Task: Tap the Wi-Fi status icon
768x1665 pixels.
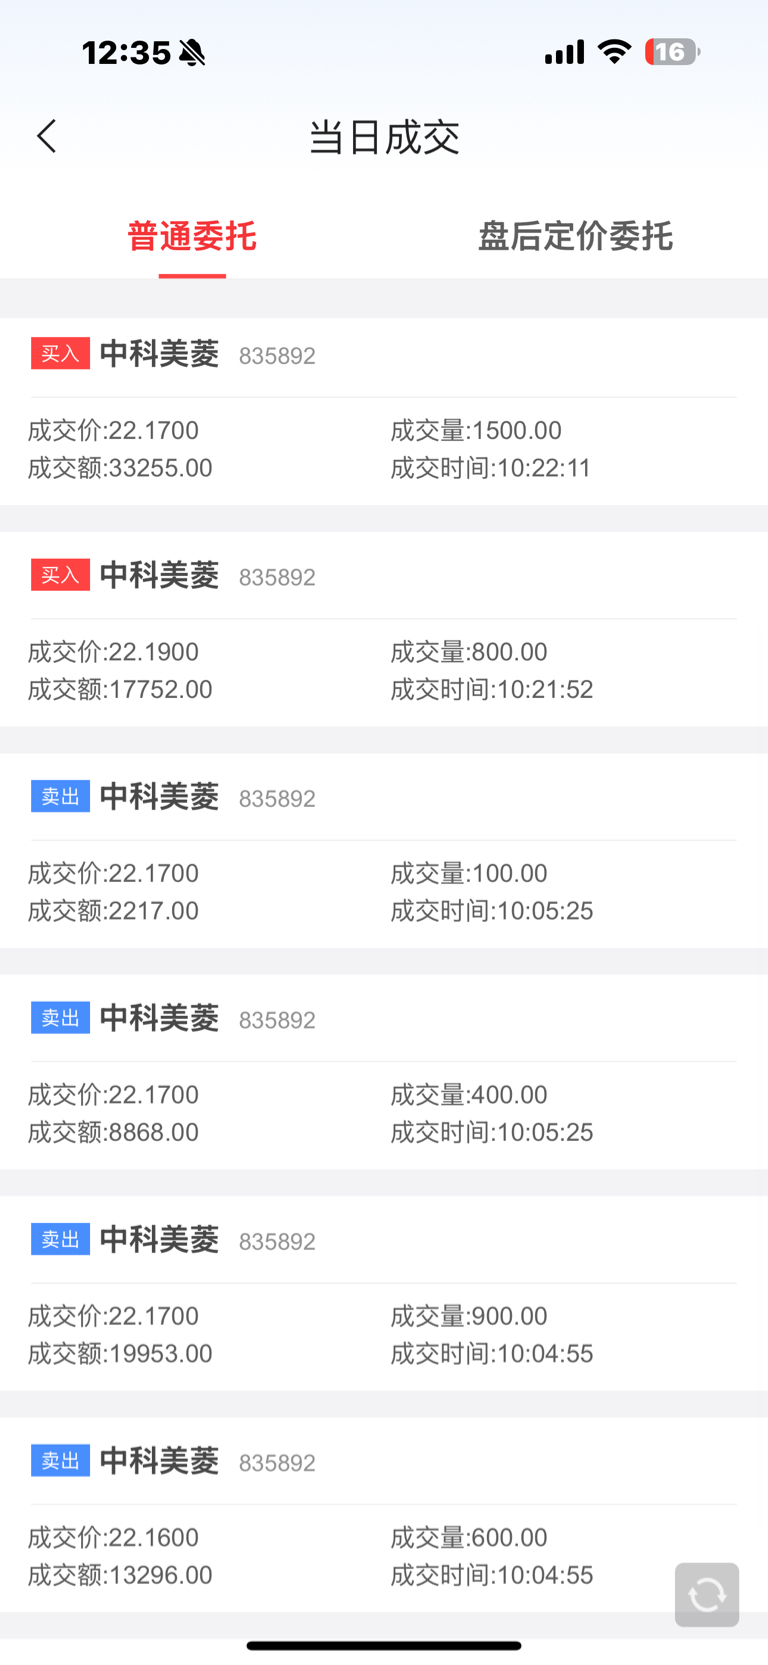Action: tap(614, 52)
